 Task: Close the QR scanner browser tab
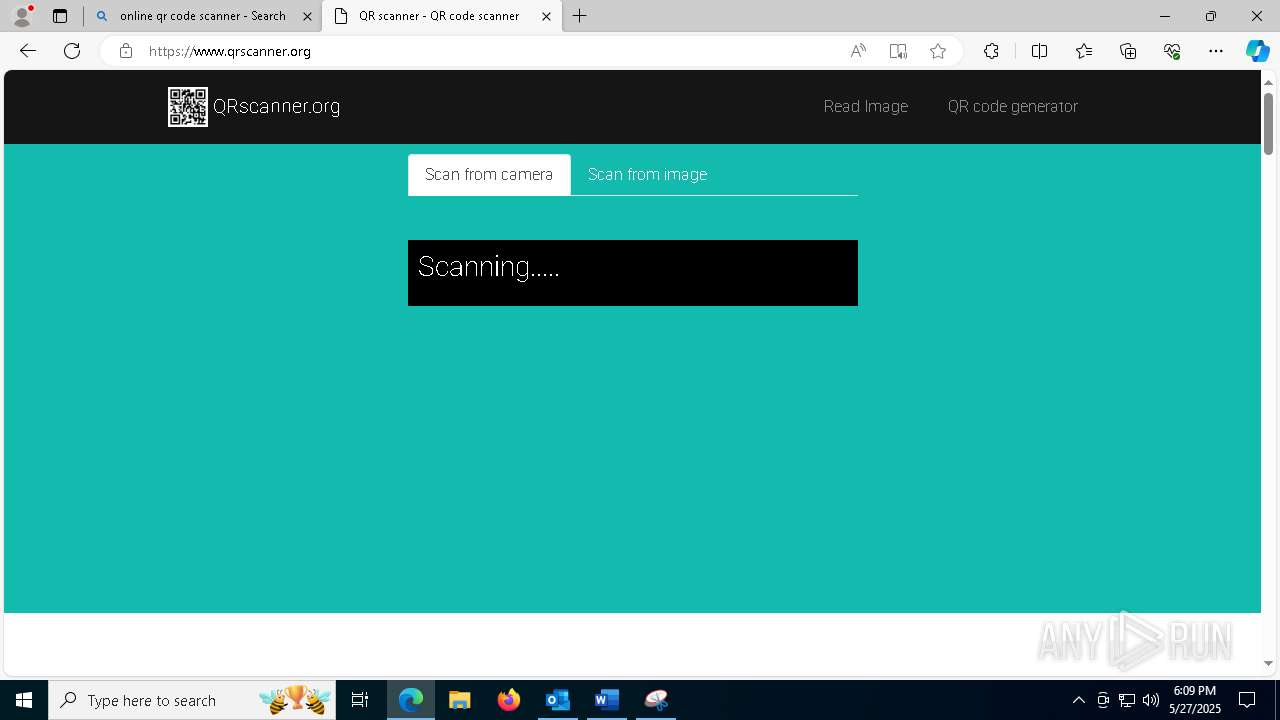click(x=546, y=16)
